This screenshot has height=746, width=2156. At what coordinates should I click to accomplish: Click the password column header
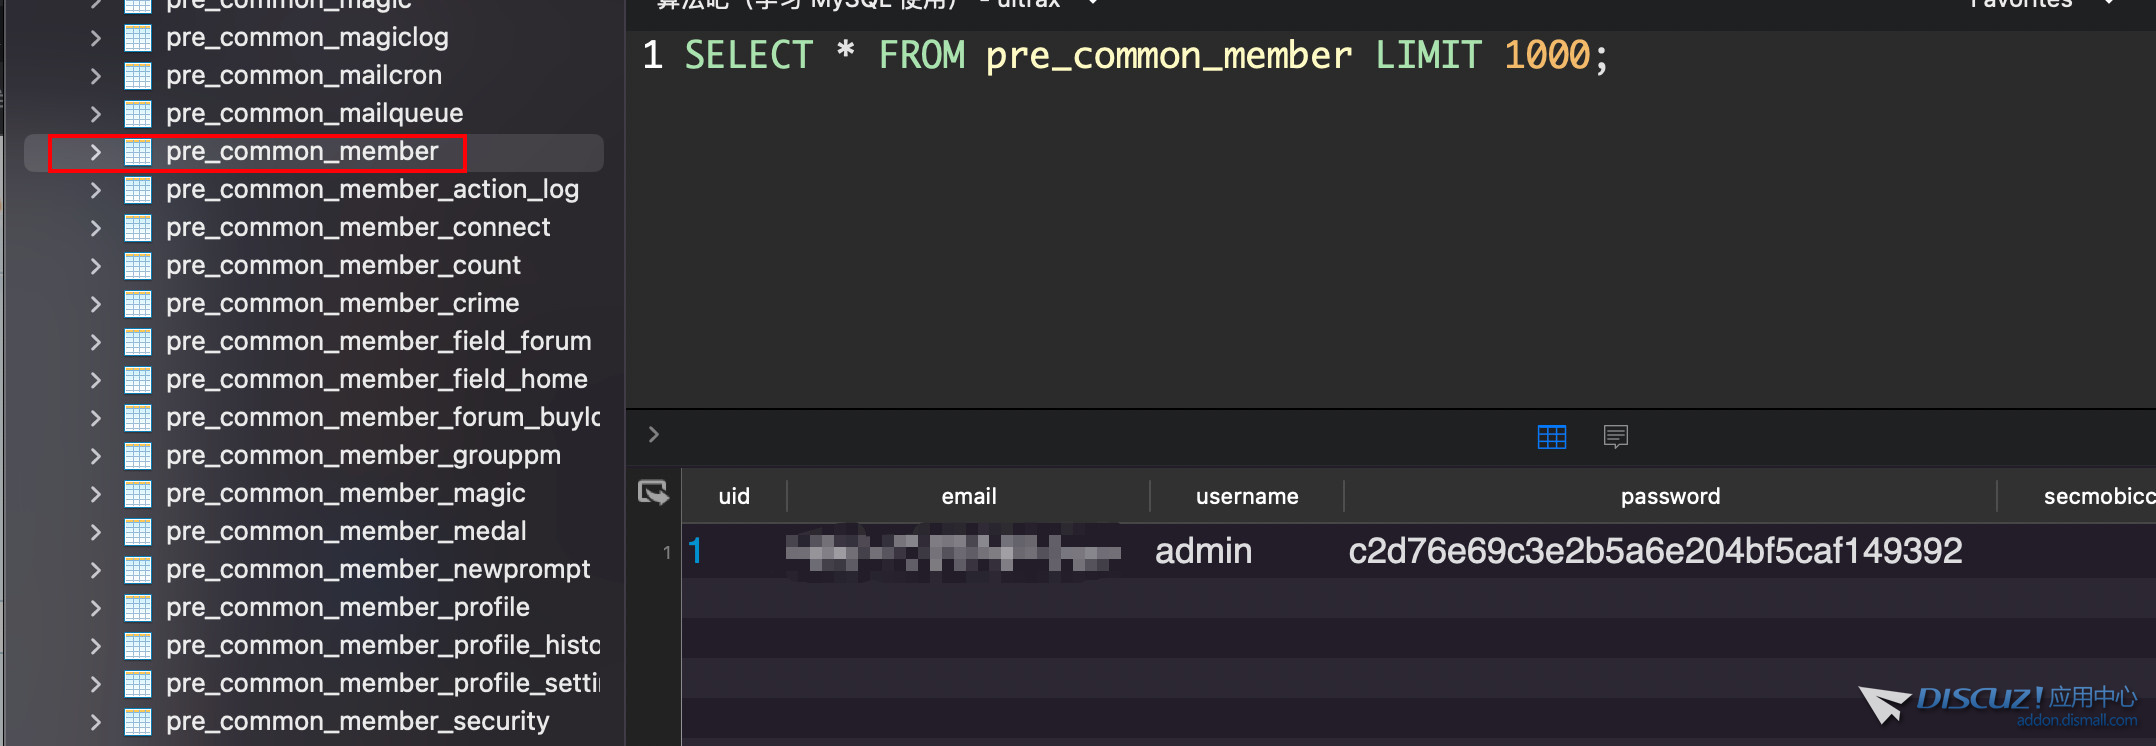1669,496
